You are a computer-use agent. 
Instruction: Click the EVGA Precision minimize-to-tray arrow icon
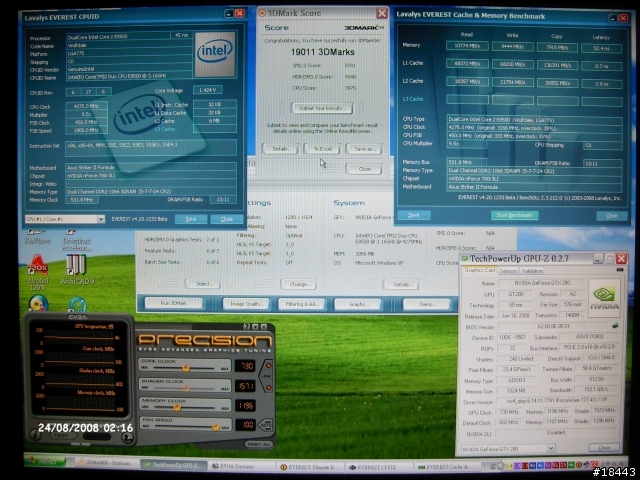255,327
